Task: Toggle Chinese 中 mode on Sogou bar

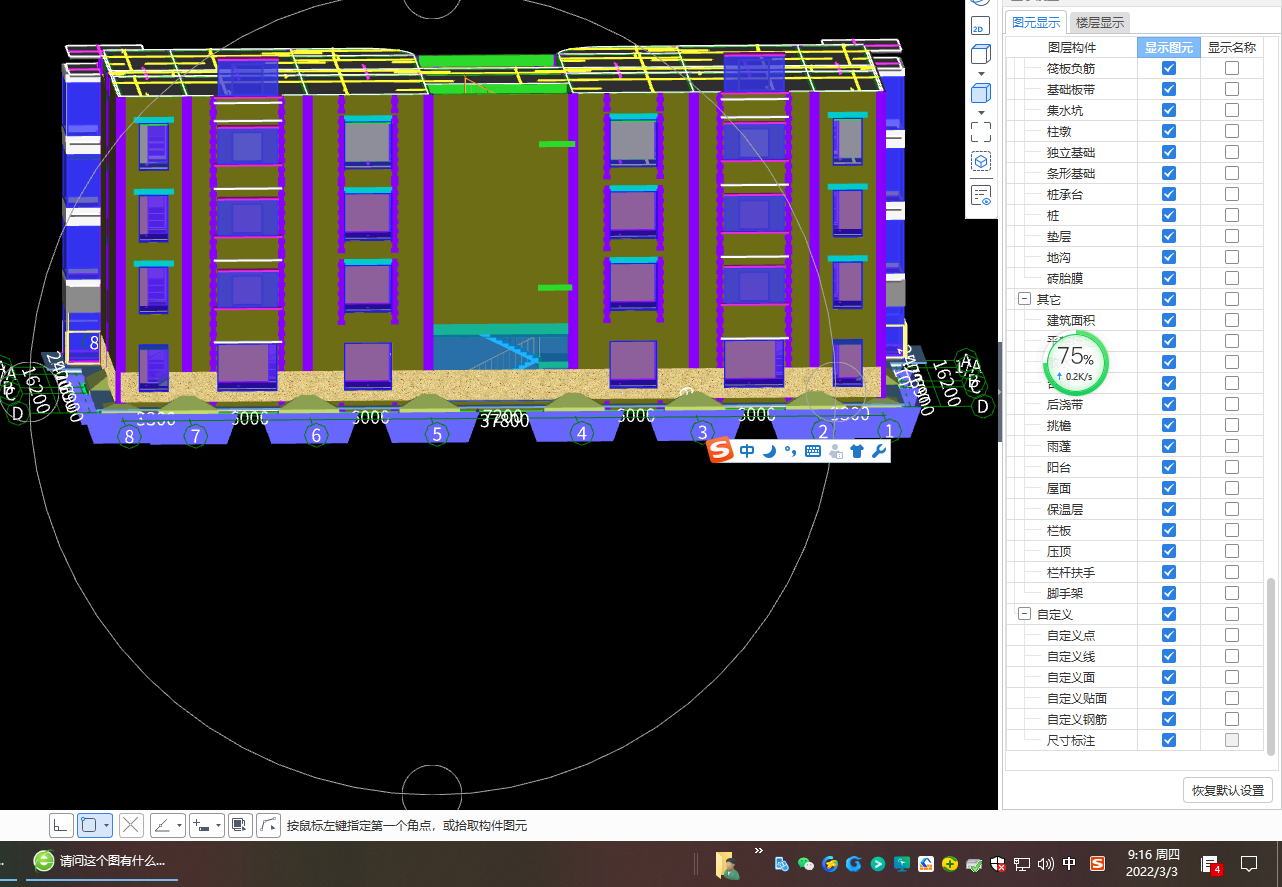Action: [x=747, y=451]
